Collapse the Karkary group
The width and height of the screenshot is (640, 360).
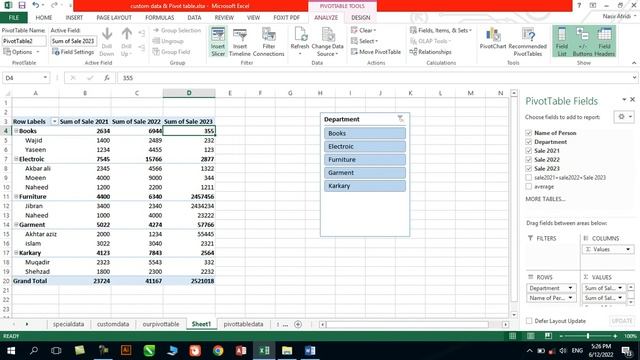pyautogui.click(x=16, y=253)
